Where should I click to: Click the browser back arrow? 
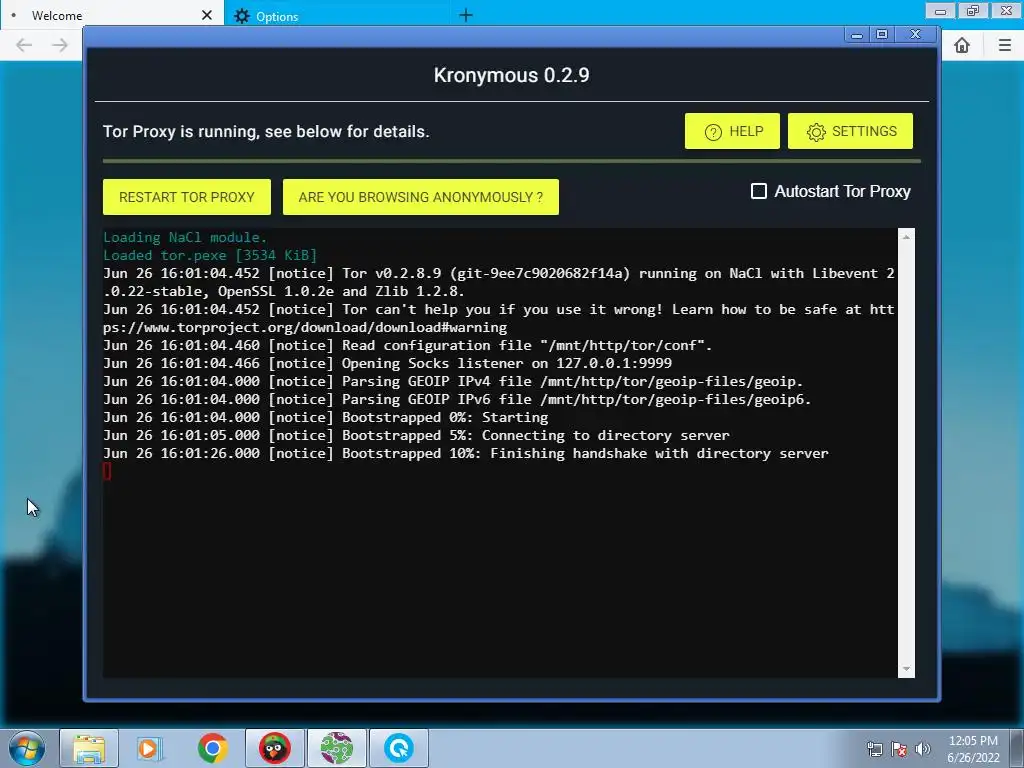[24, 45]
